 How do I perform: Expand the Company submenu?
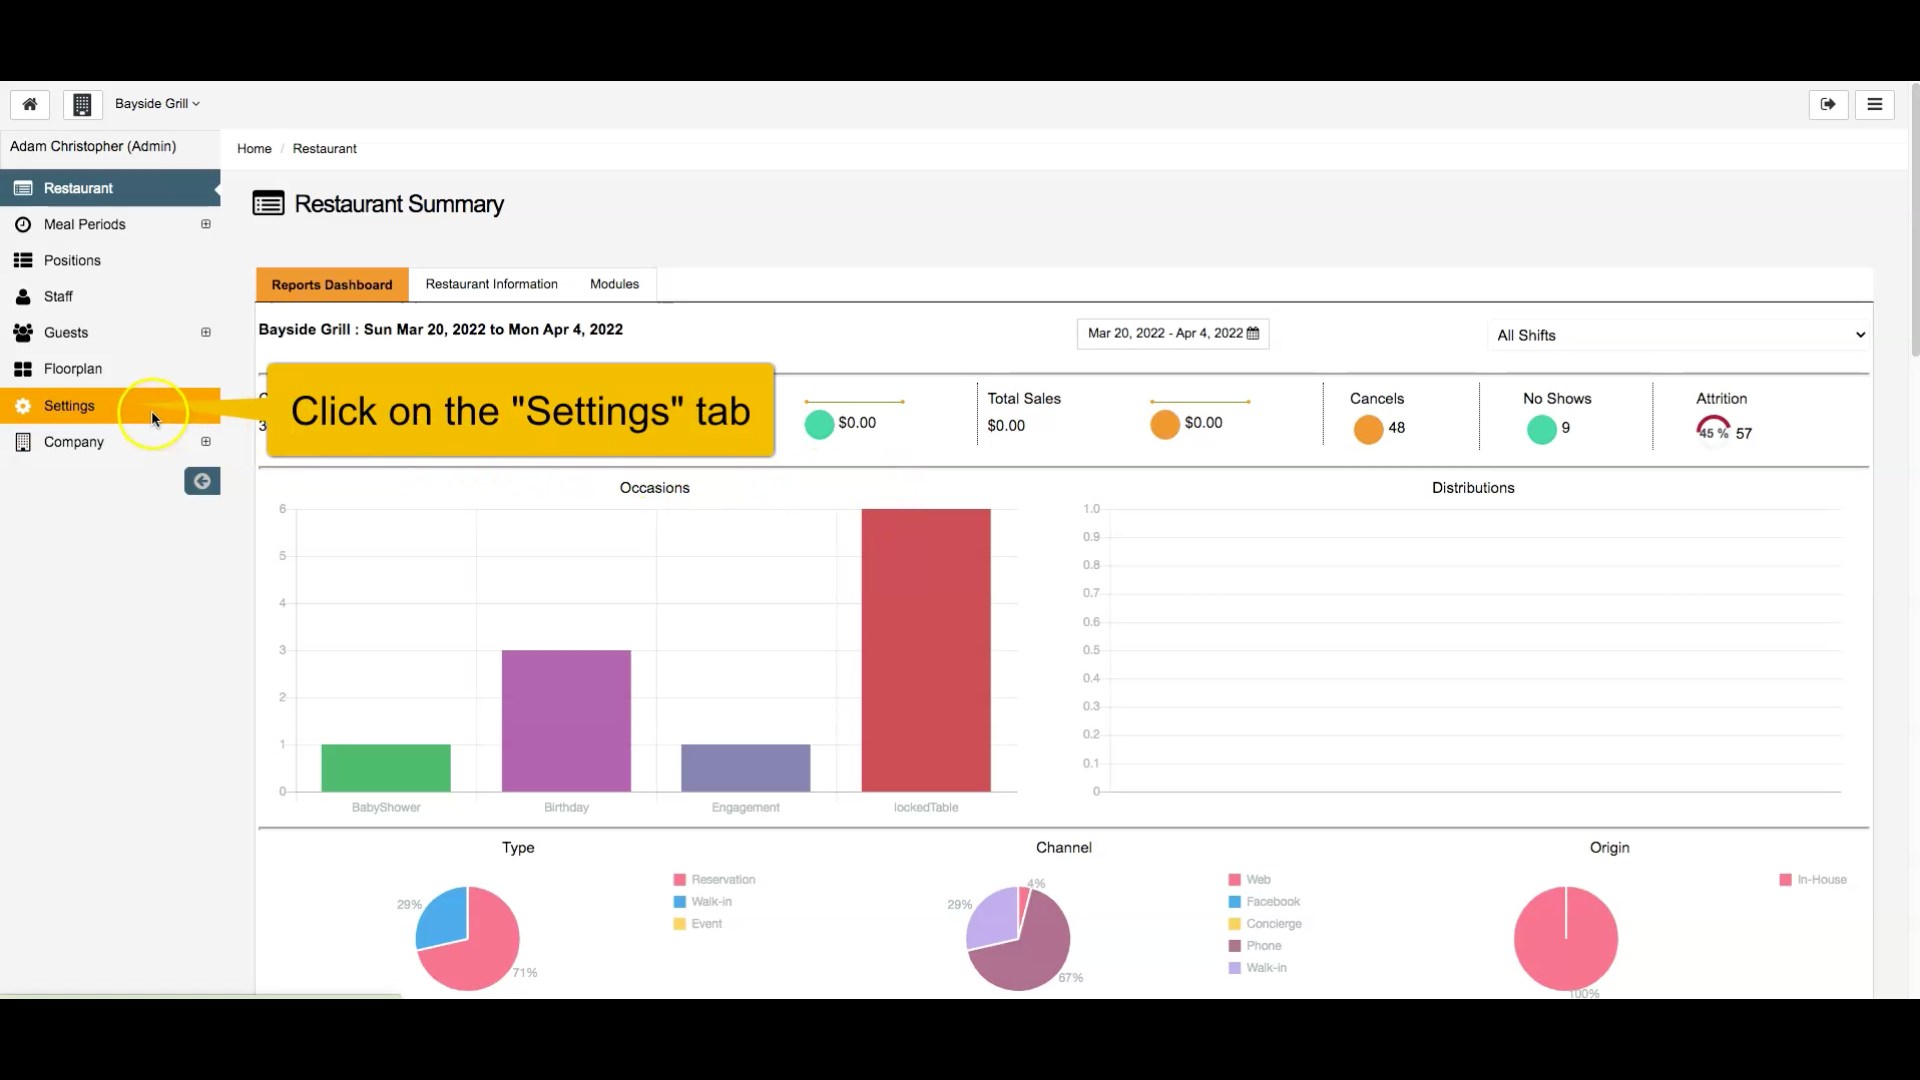tap(206, 442)
